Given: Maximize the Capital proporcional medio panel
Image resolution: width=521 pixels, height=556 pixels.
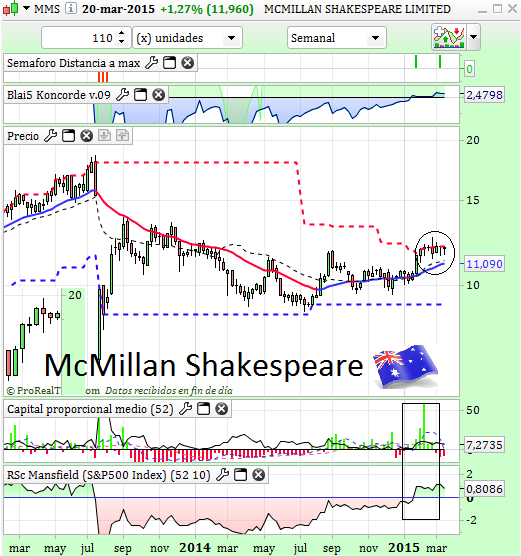Looking at the screenshot, I should coord(204,409).
